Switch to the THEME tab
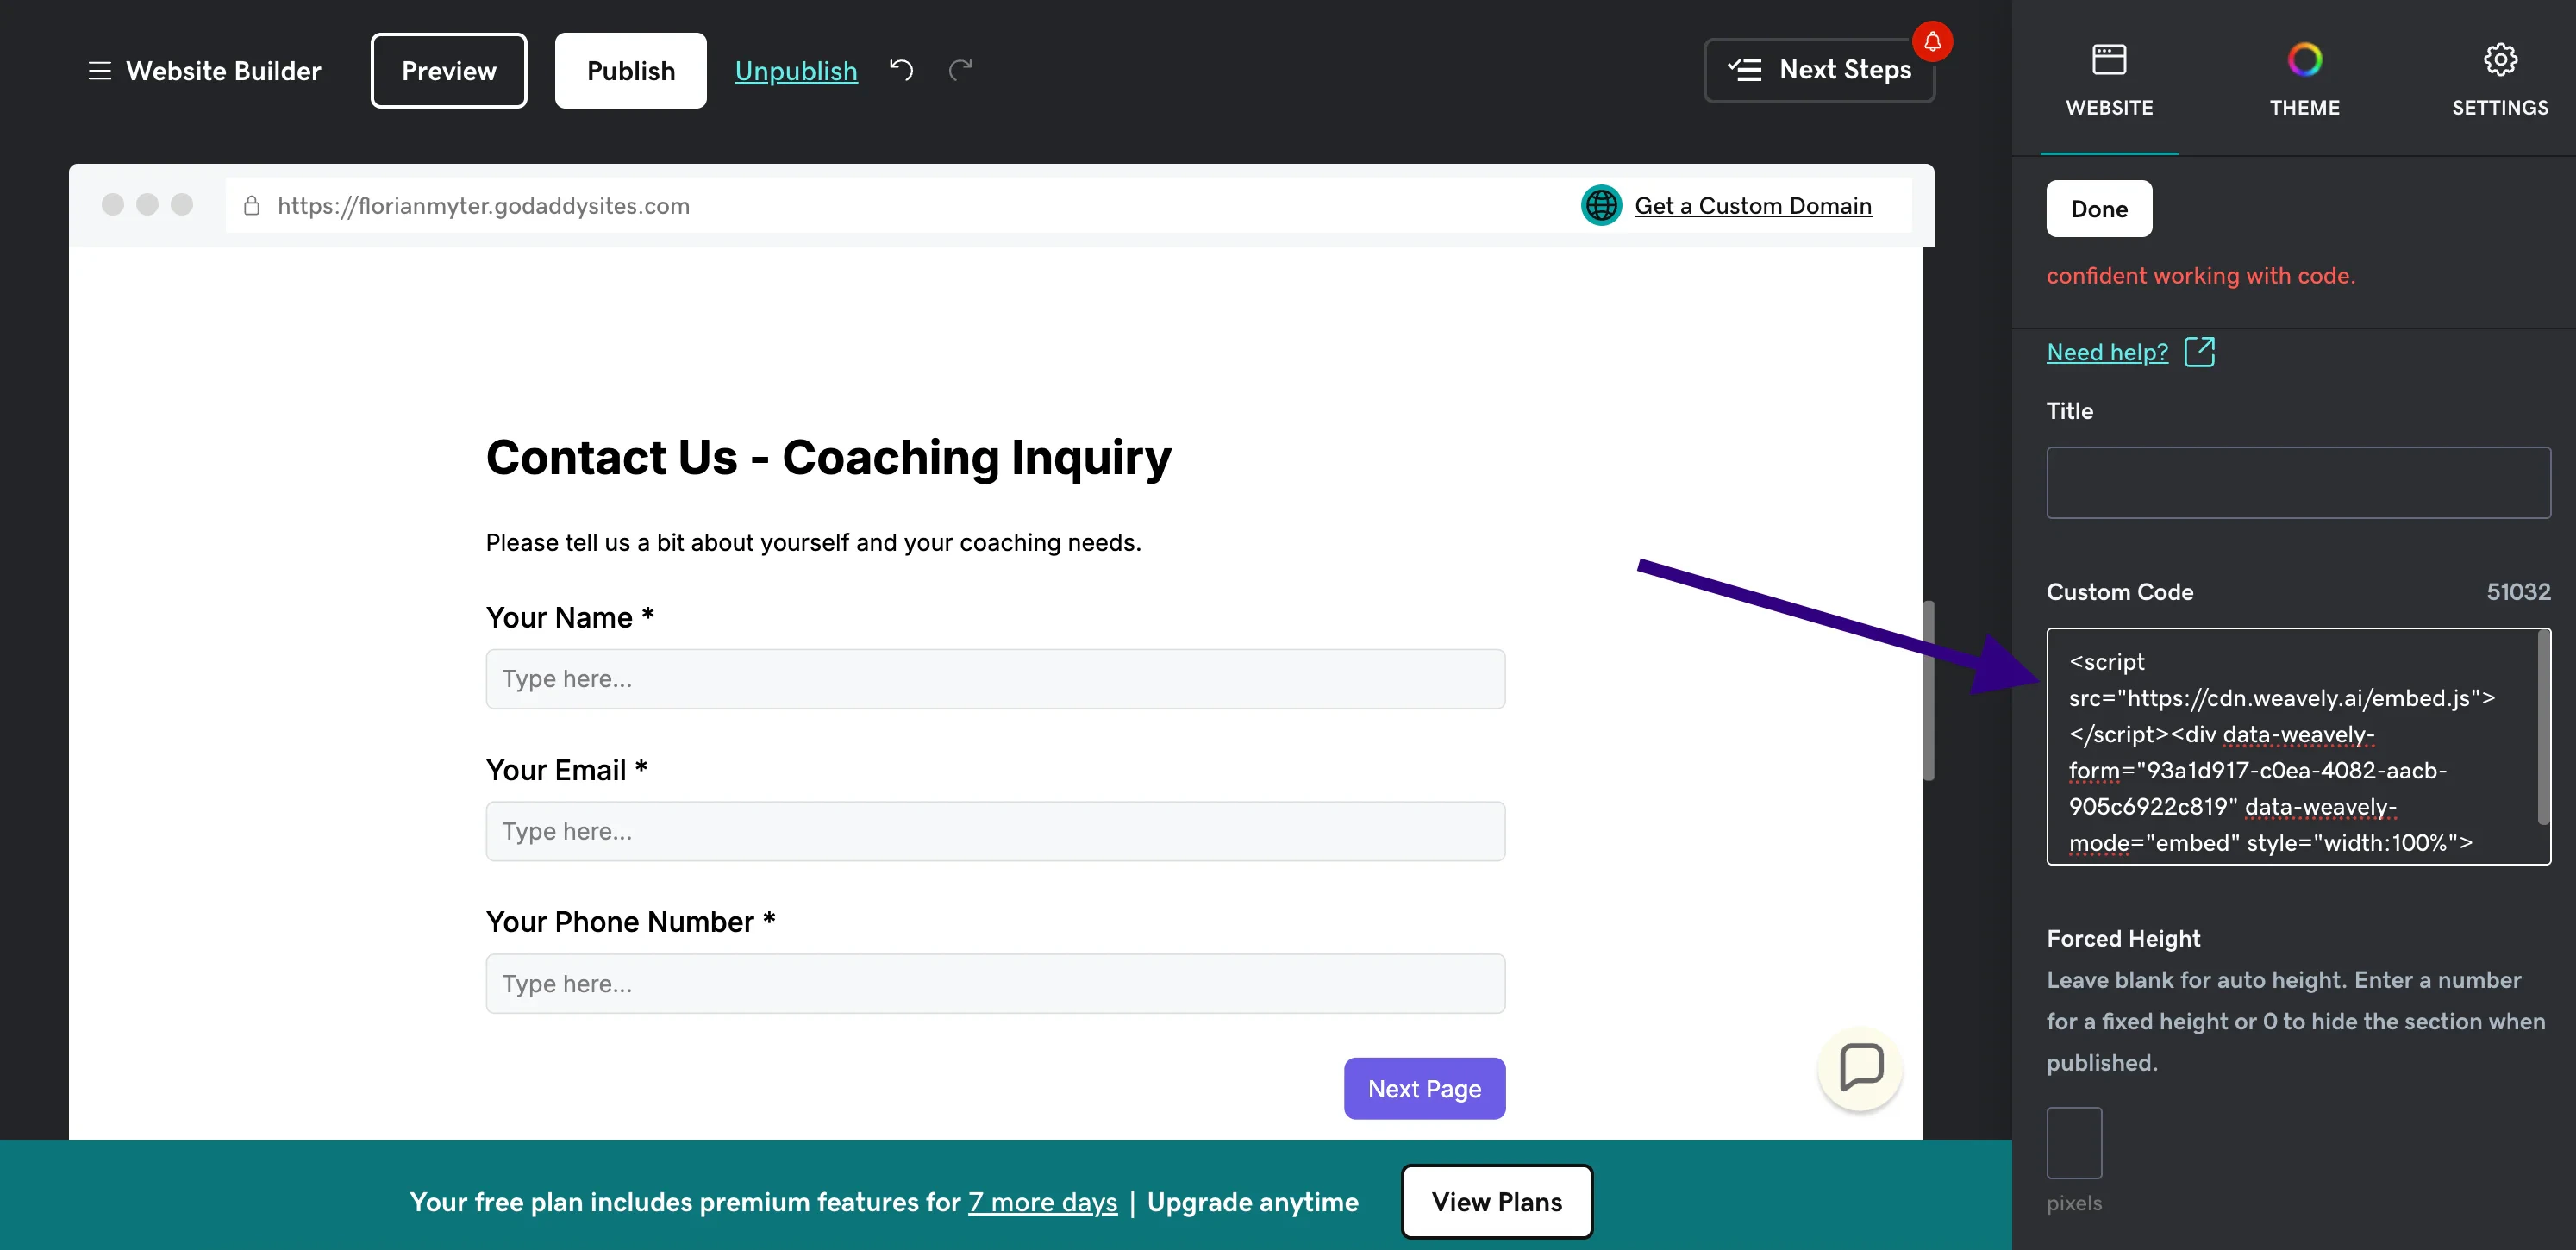This screenshot has width=2576, height=1250. point(2305,78)
